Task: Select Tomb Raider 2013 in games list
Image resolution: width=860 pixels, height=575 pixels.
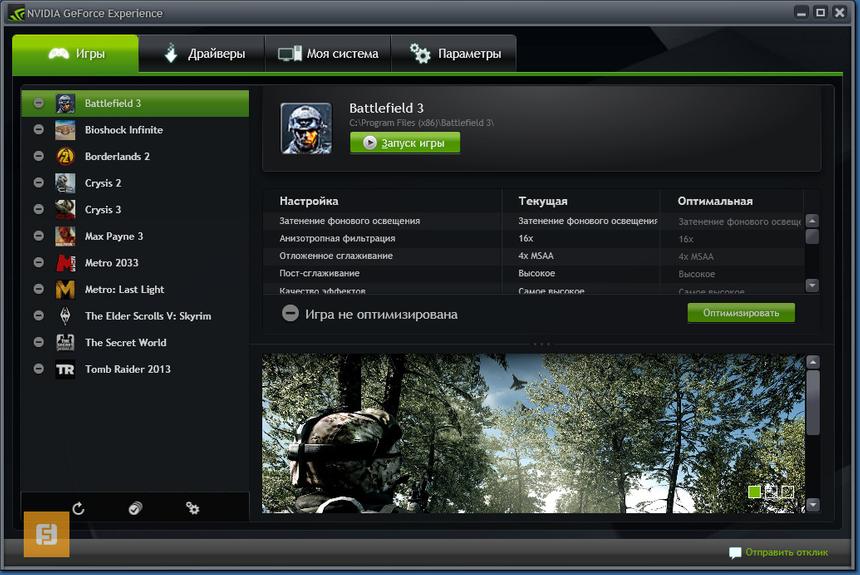Action: point(135,369)
